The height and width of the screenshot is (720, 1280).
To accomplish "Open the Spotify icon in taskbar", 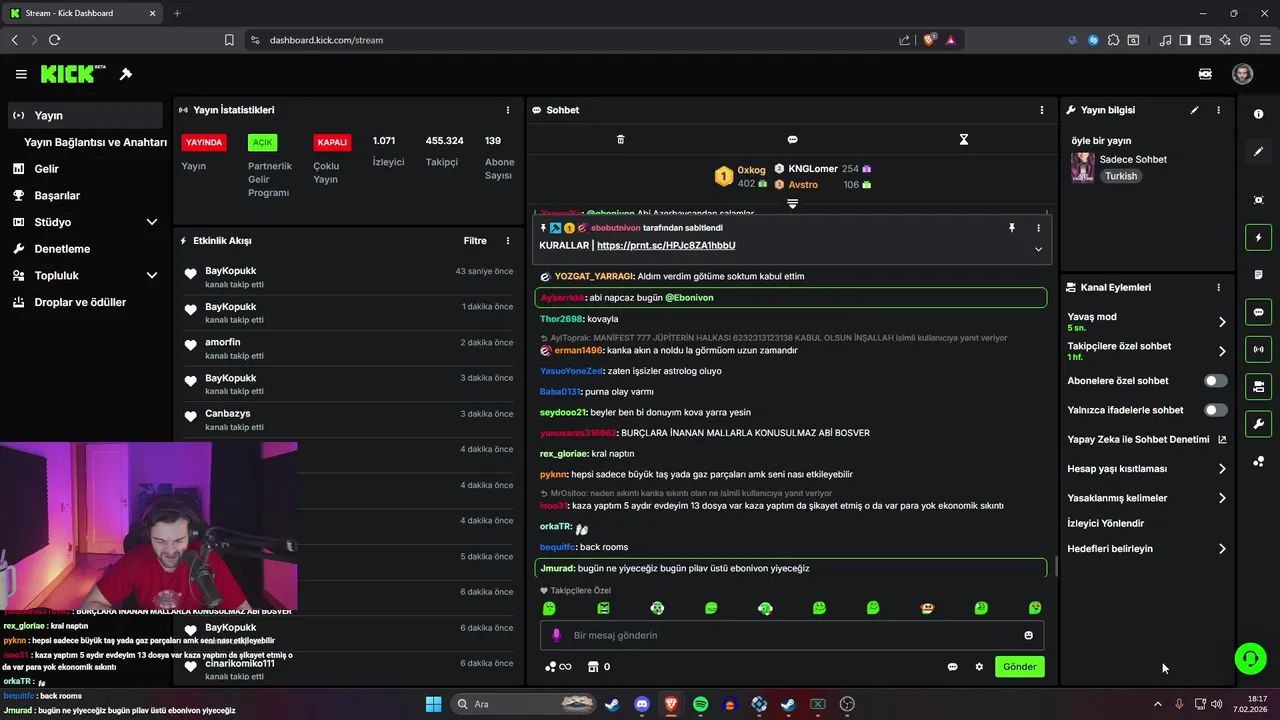I will pyautogui.click(x=700, y=704).
